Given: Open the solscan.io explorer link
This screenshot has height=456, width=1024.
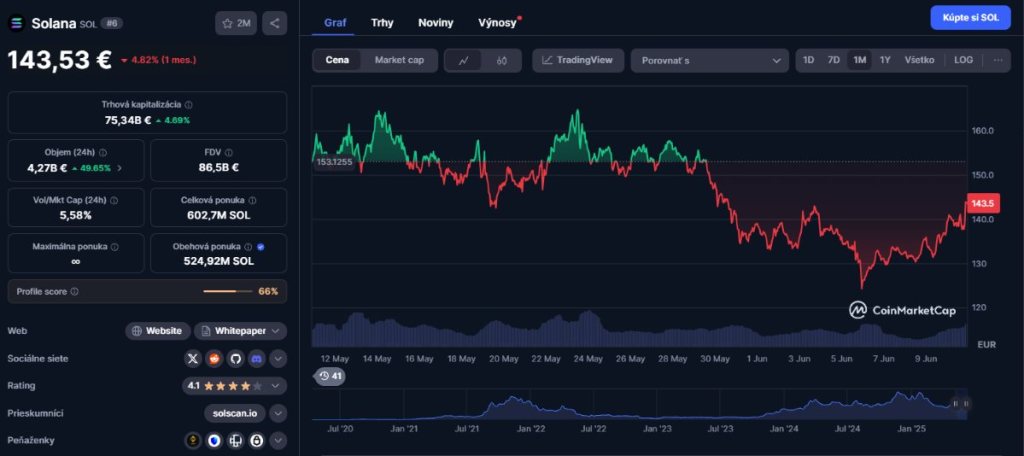Looking at the screenshot, I should (x=235, y=413).
